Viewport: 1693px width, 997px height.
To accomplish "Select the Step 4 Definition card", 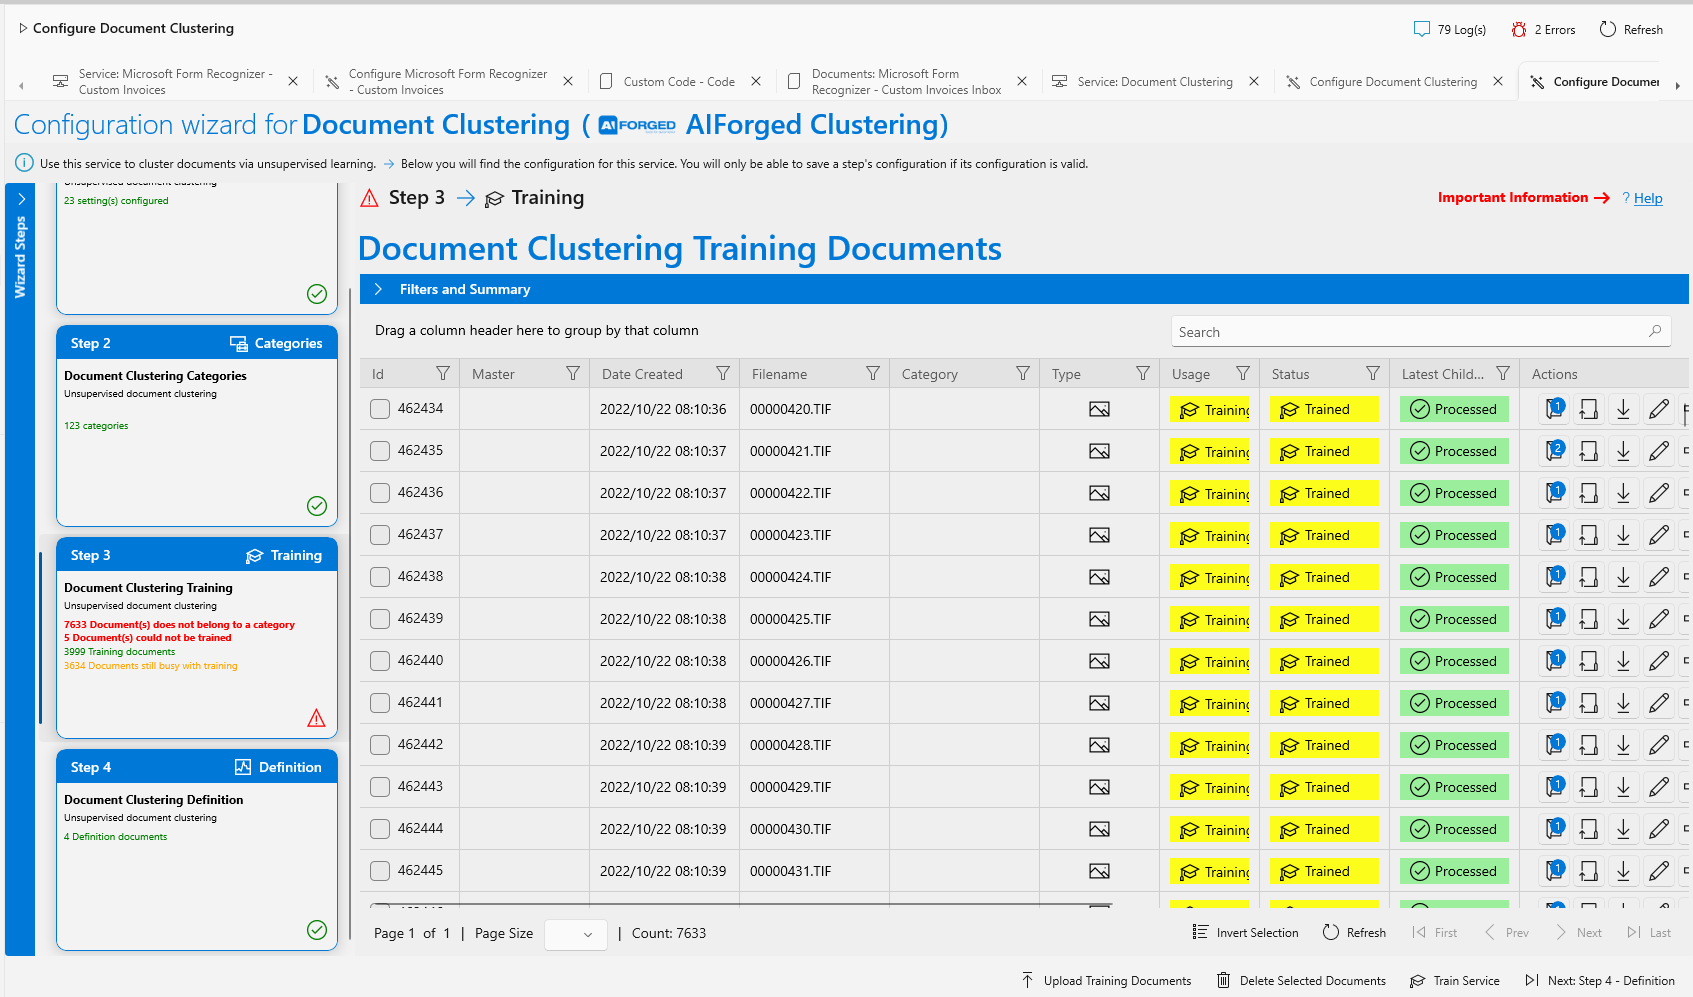I will tap(197, 850).
